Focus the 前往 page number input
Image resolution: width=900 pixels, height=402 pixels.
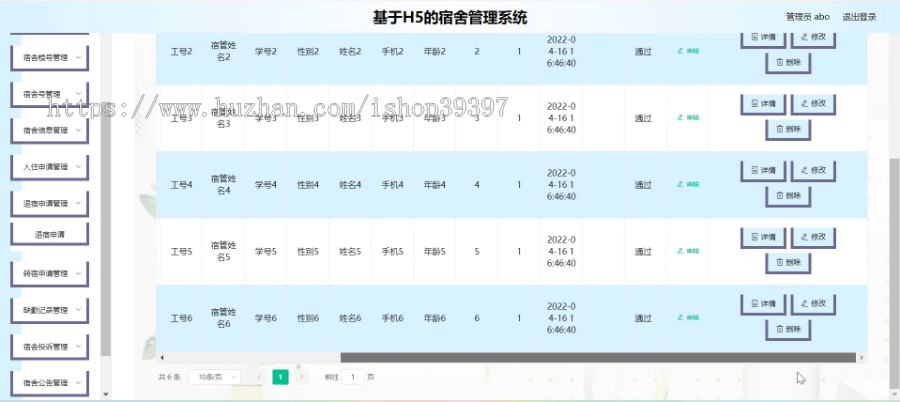point(353,377)
